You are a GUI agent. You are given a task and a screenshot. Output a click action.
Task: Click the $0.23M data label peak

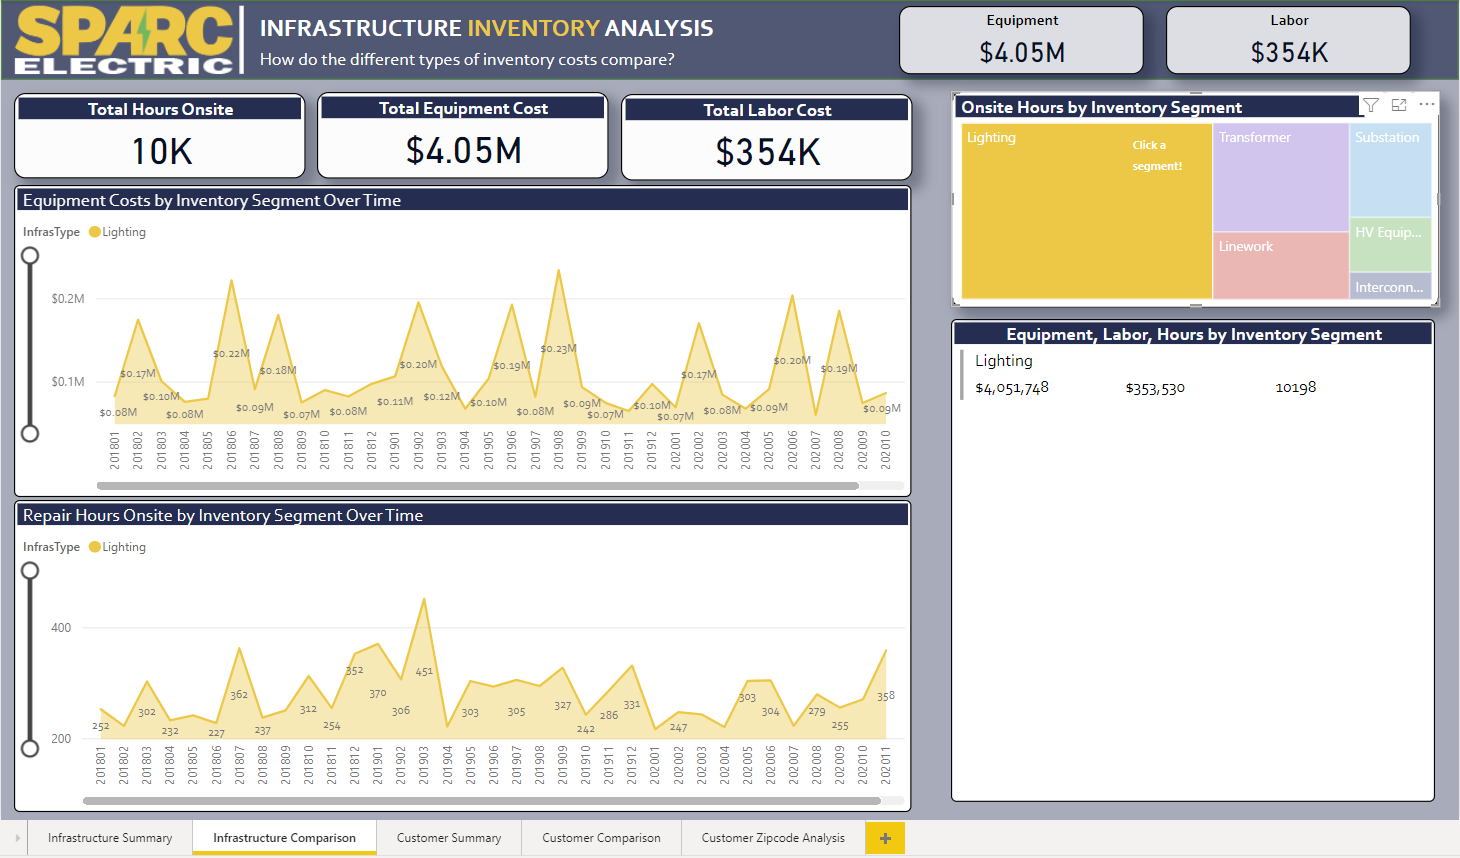(x=558, y=349)
